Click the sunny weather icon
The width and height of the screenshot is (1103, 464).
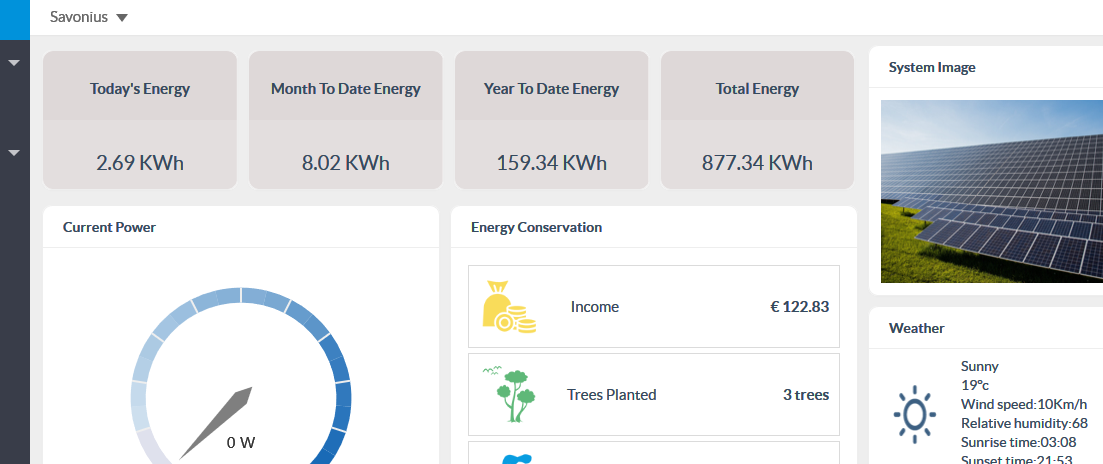(914, 414)
